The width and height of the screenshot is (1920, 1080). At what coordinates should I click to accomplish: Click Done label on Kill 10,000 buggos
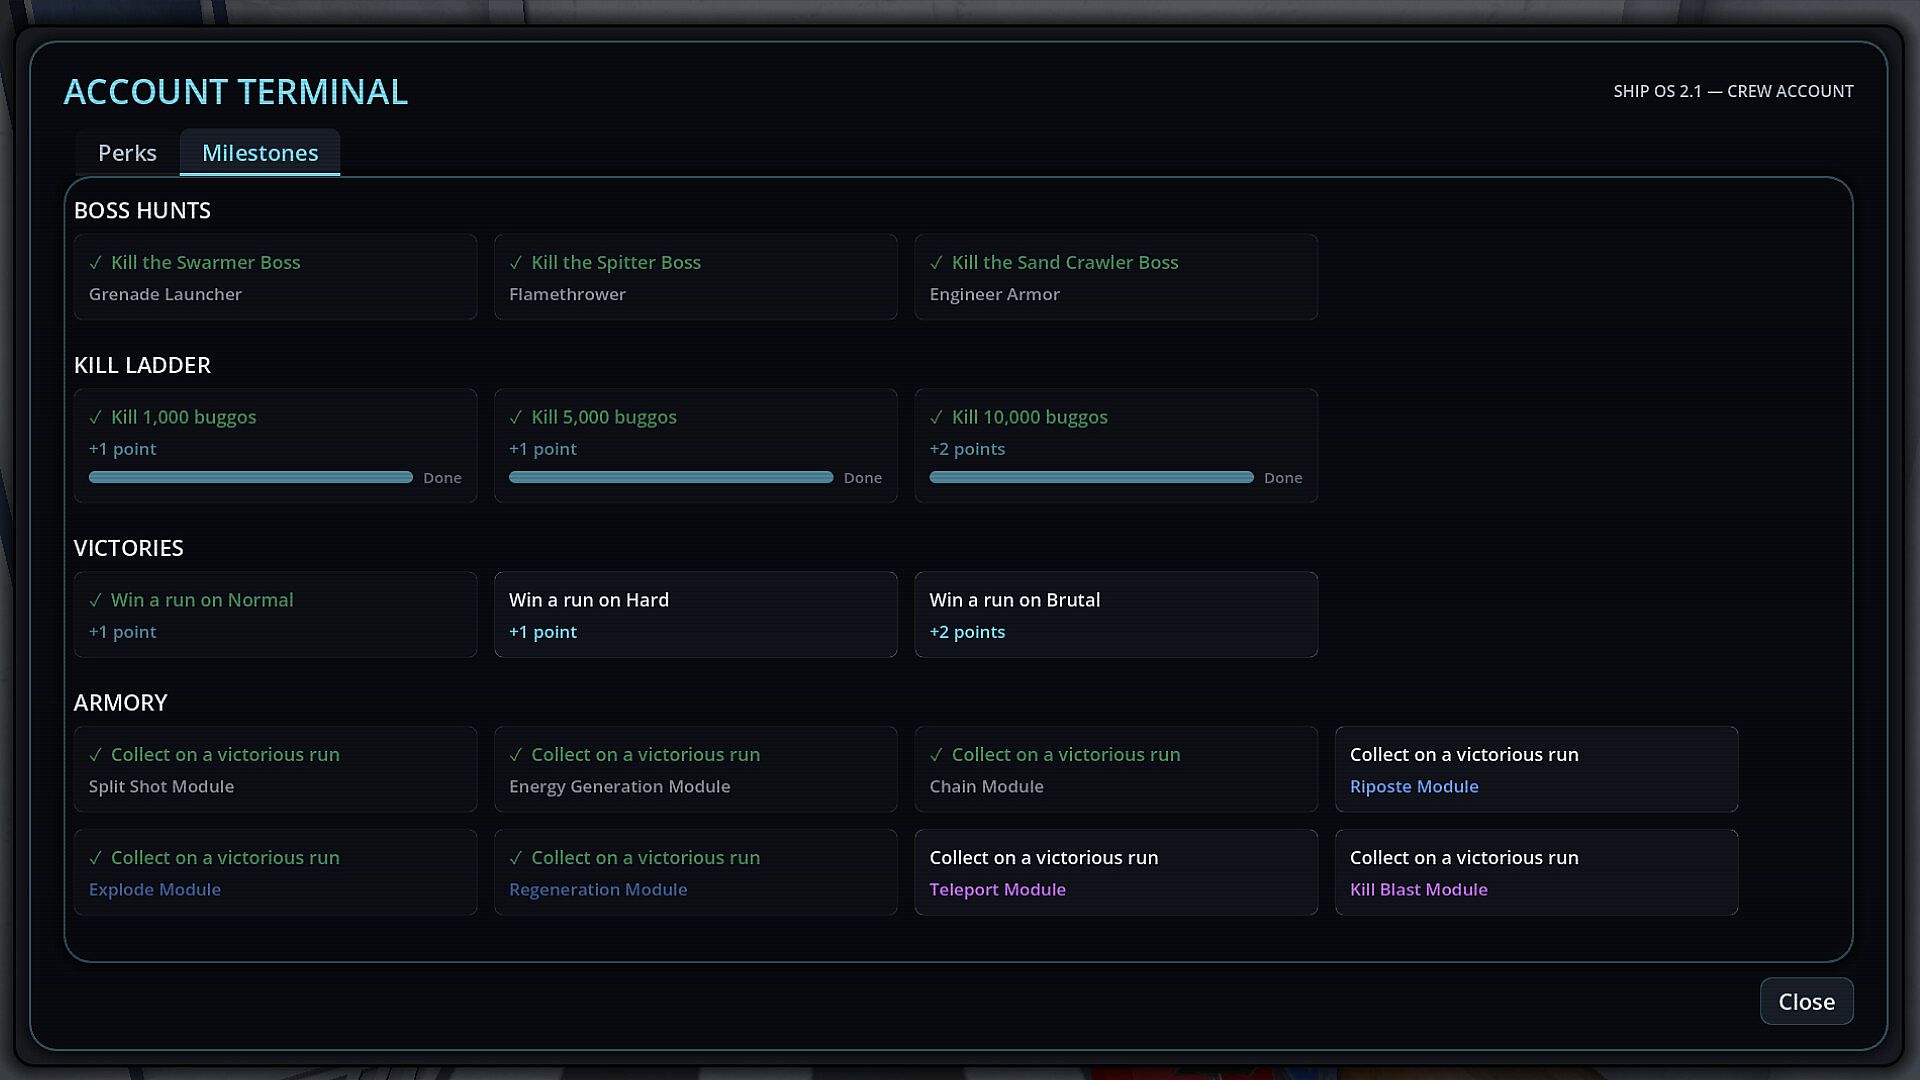coord(1283,478)
